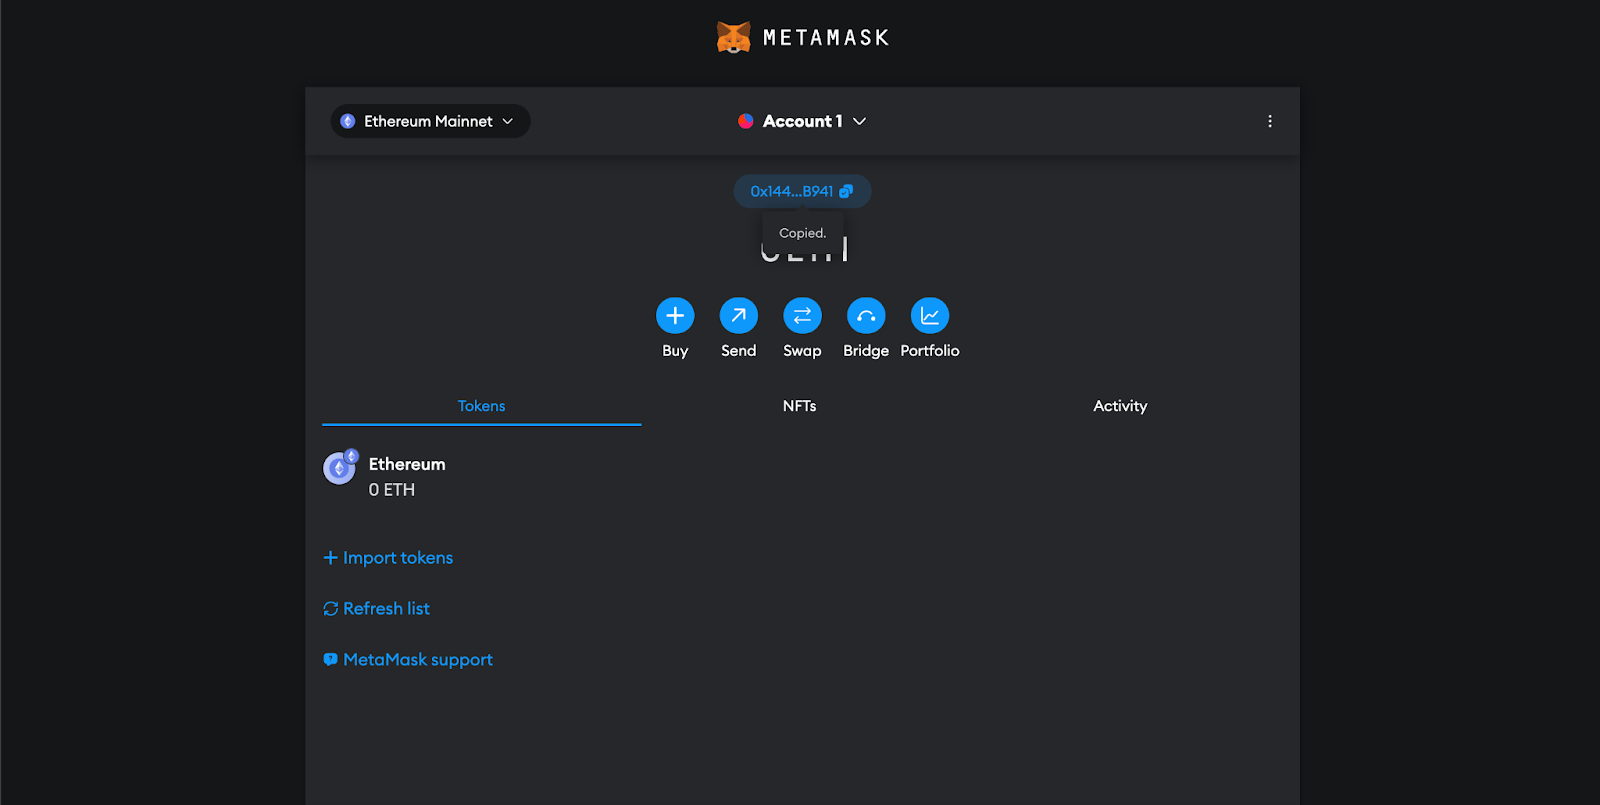Screen dimensions: 1600x805
Task: Open the three-dot options menu
Action: (1270, 121)
